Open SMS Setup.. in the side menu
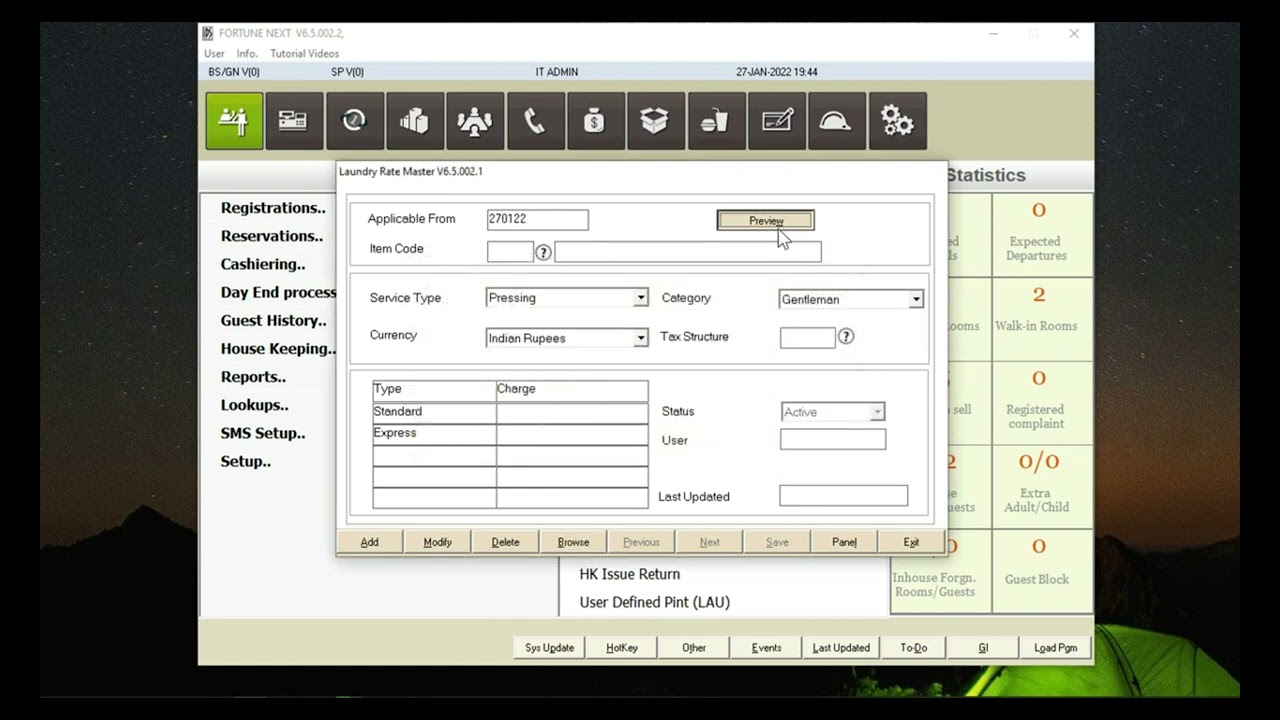Viewport: 1280px width, 720px height. (263, 433)
